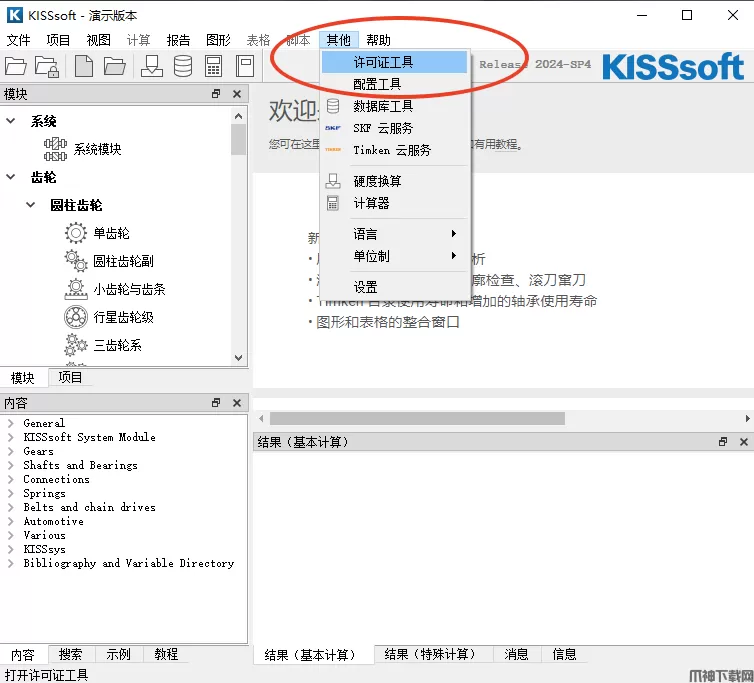Click module tree scrollbar down arrow
Viewport: 754px width, 683px height.
click(239, 358)
